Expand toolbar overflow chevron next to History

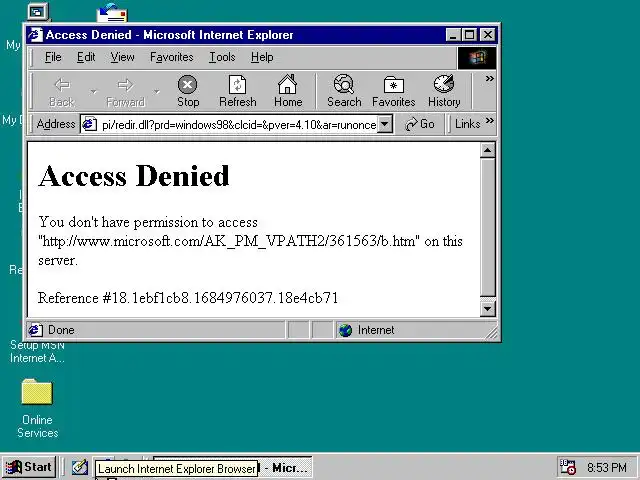[x=489, y=78]
